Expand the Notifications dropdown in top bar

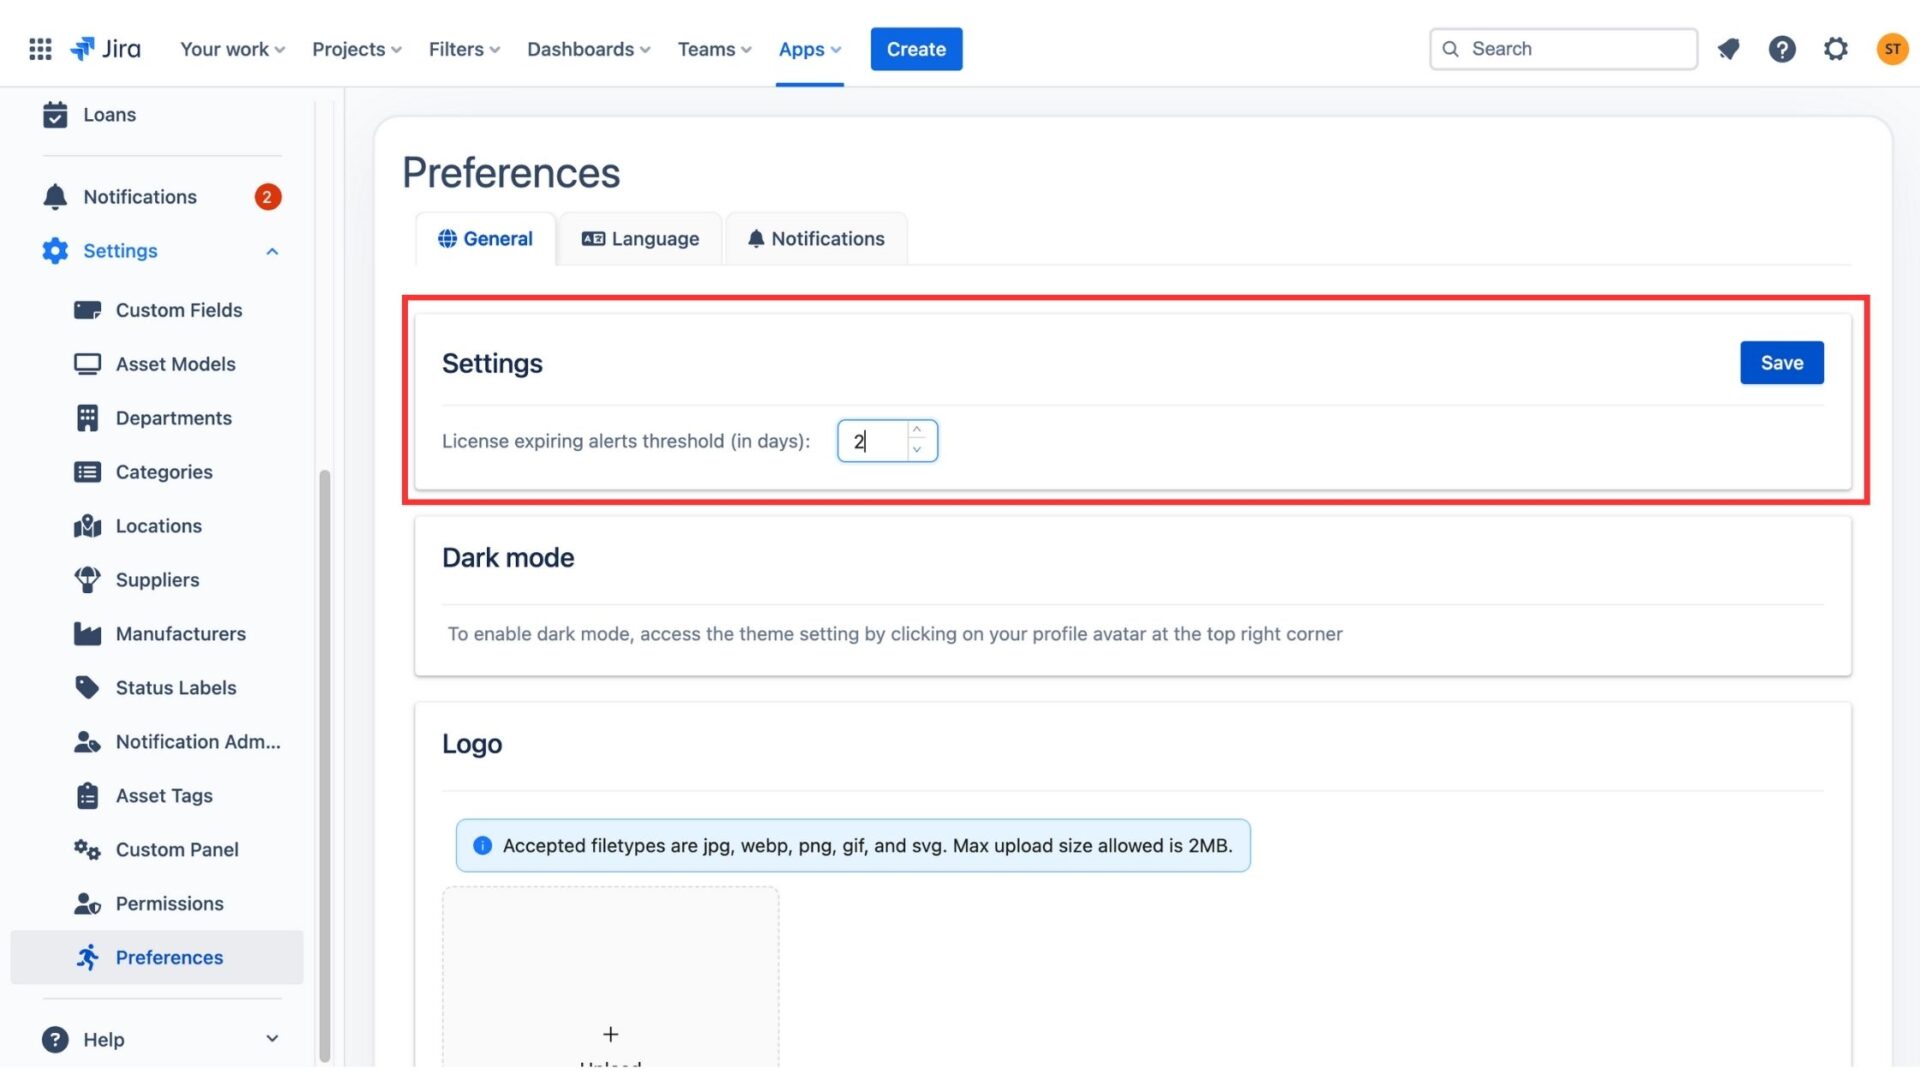coord(1727,49)
